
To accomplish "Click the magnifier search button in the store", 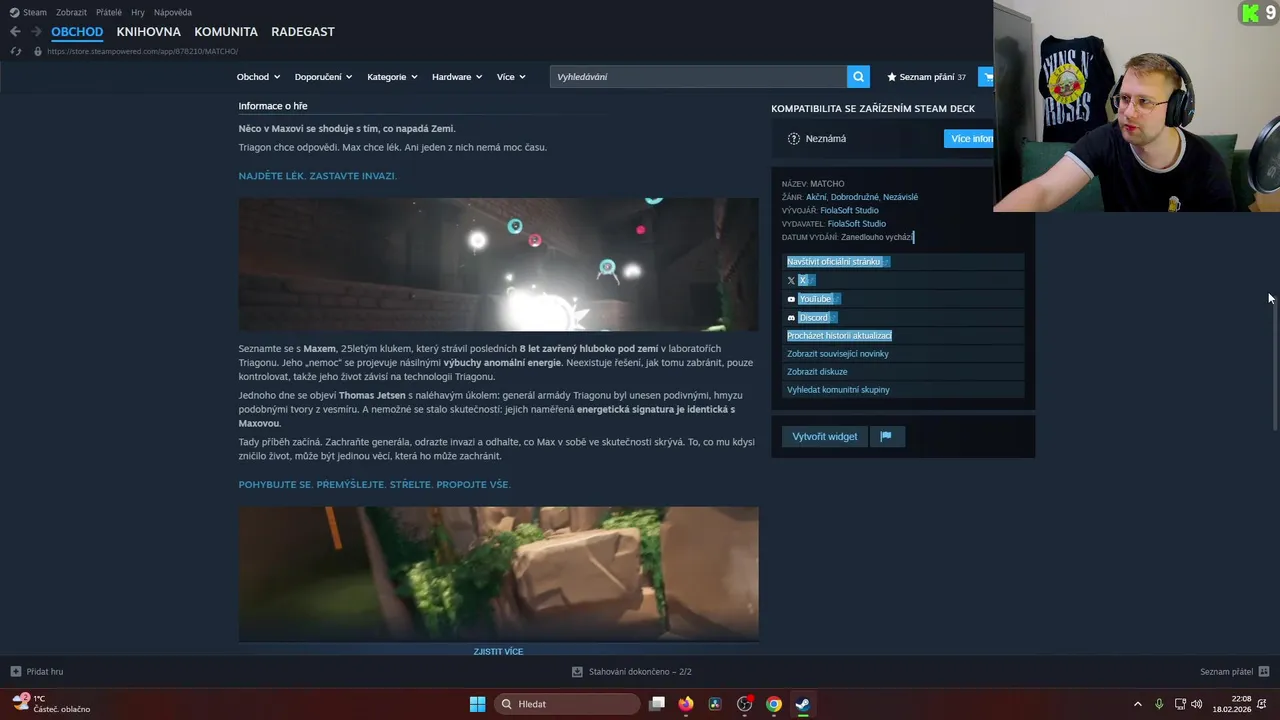I will [858, 77].
